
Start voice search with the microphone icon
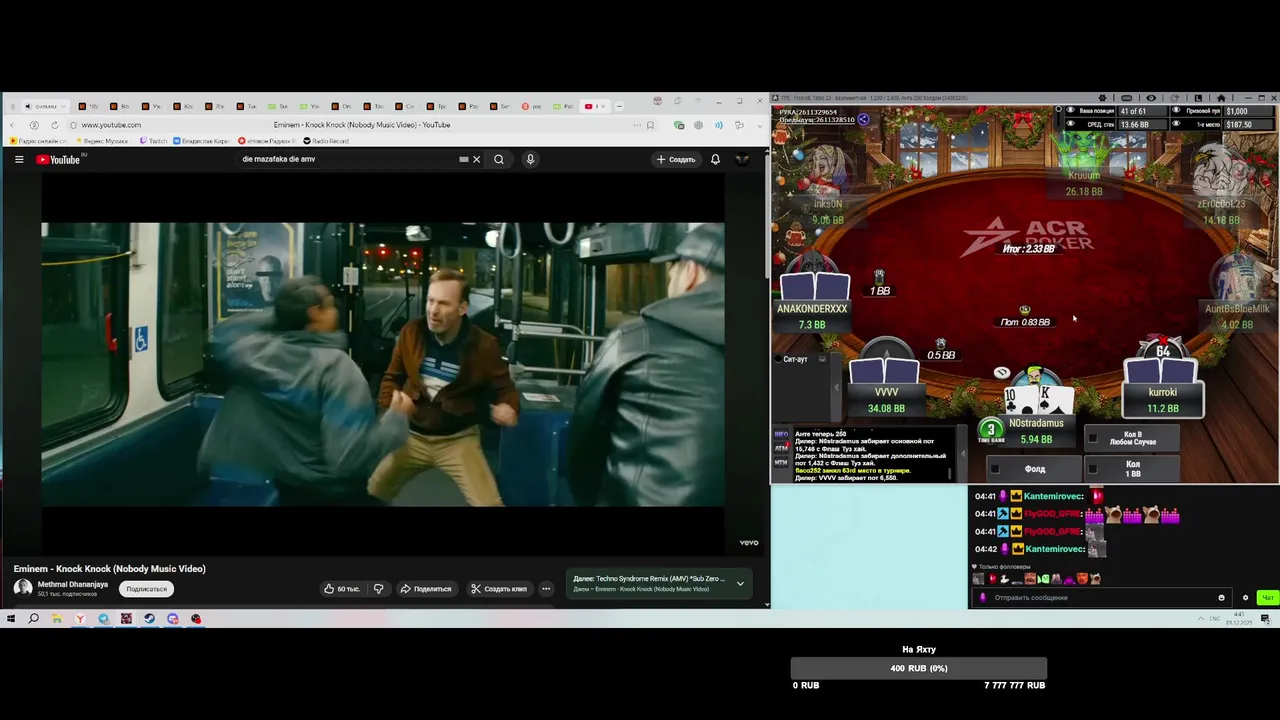[530, 159]
